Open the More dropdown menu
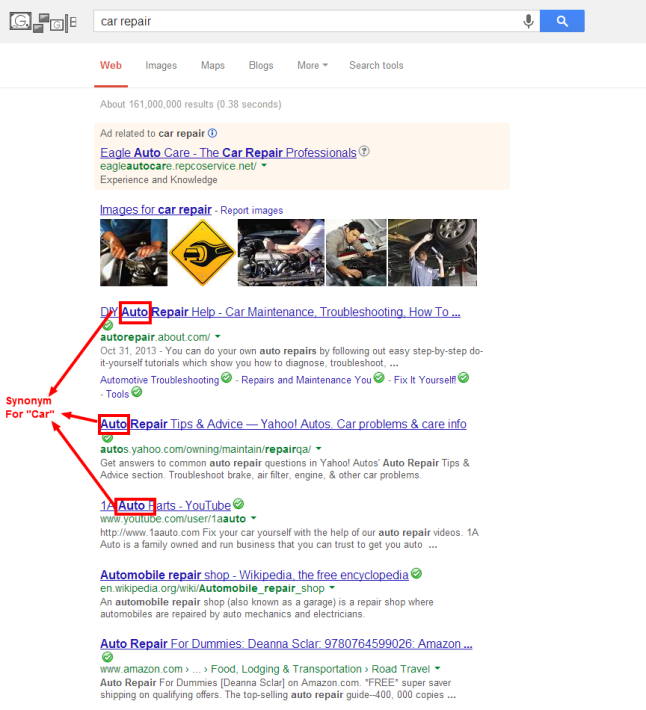Image resolution: width=646 pixels, height=710 pixels. [312, 66]
